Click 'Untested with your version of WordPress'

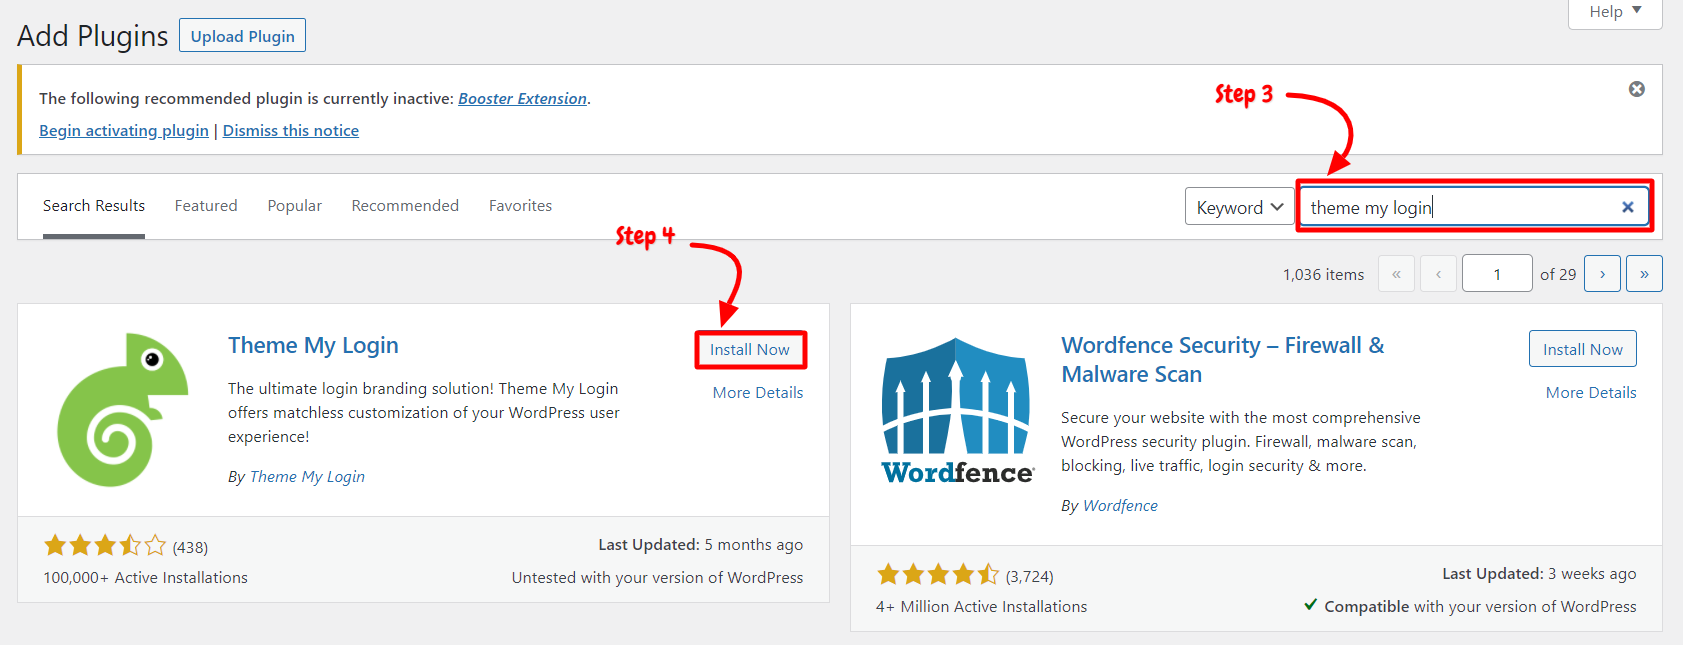pyautogui.click(x=657, y=578)
